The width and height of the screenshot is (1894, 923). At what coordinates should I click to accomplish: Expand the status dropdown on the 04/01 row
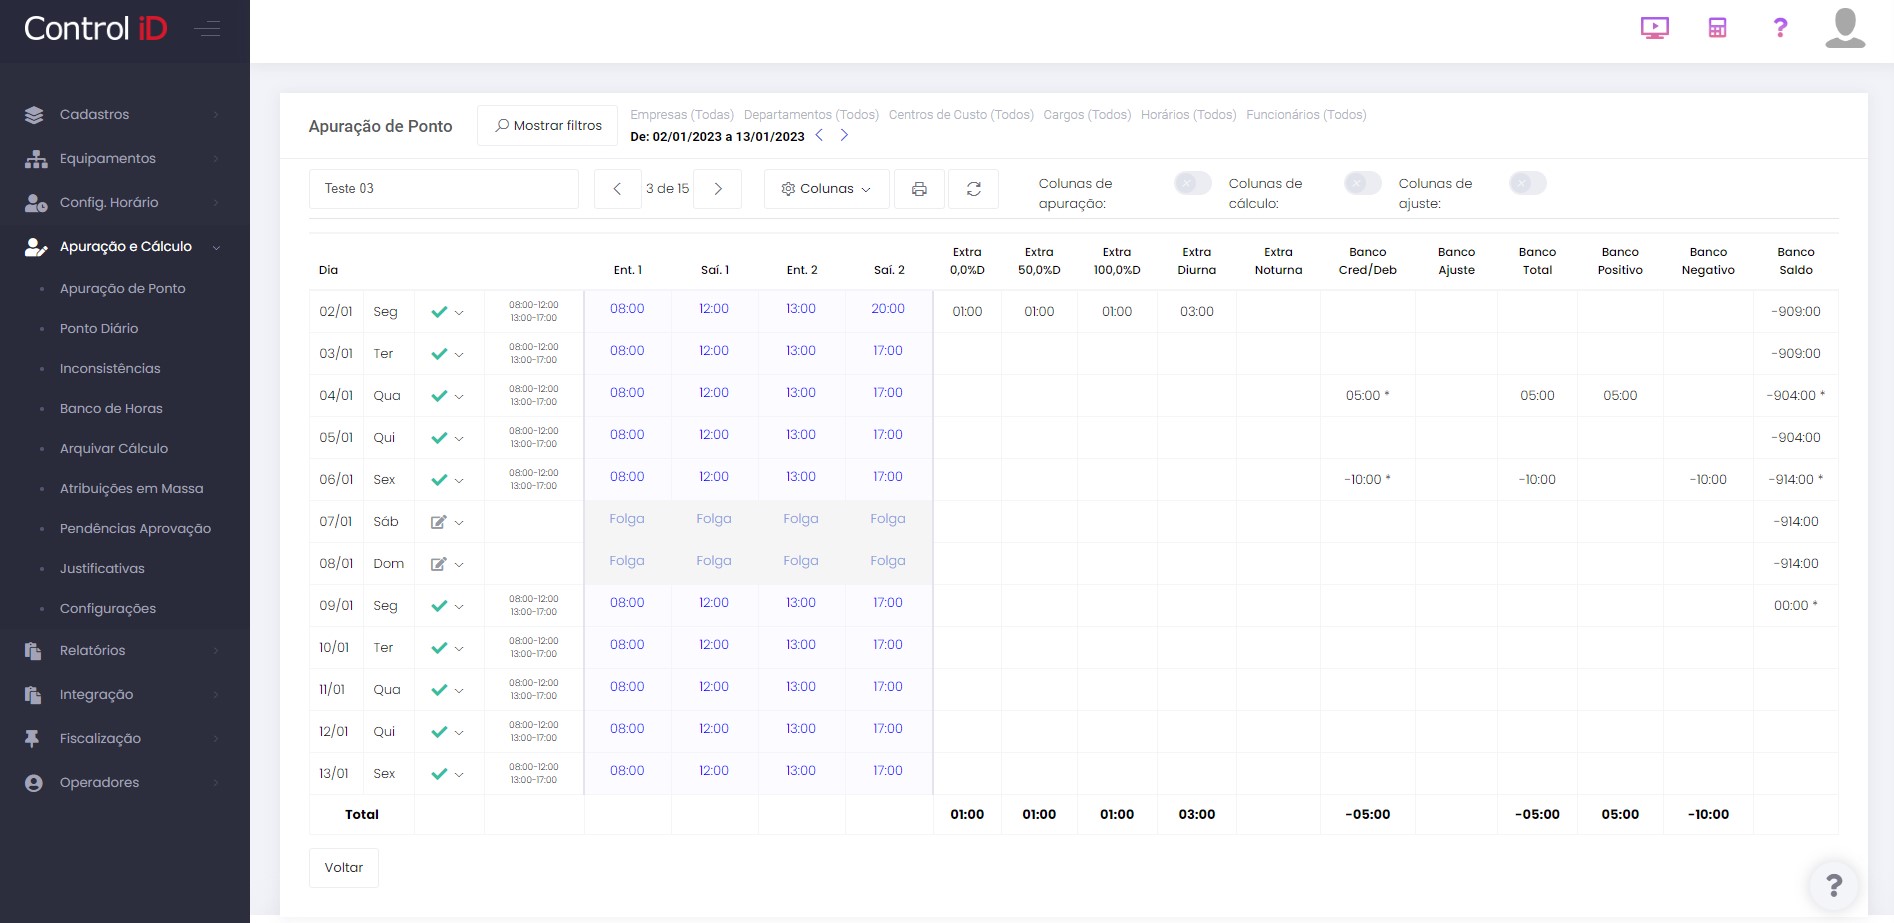(x=459, y=396)
